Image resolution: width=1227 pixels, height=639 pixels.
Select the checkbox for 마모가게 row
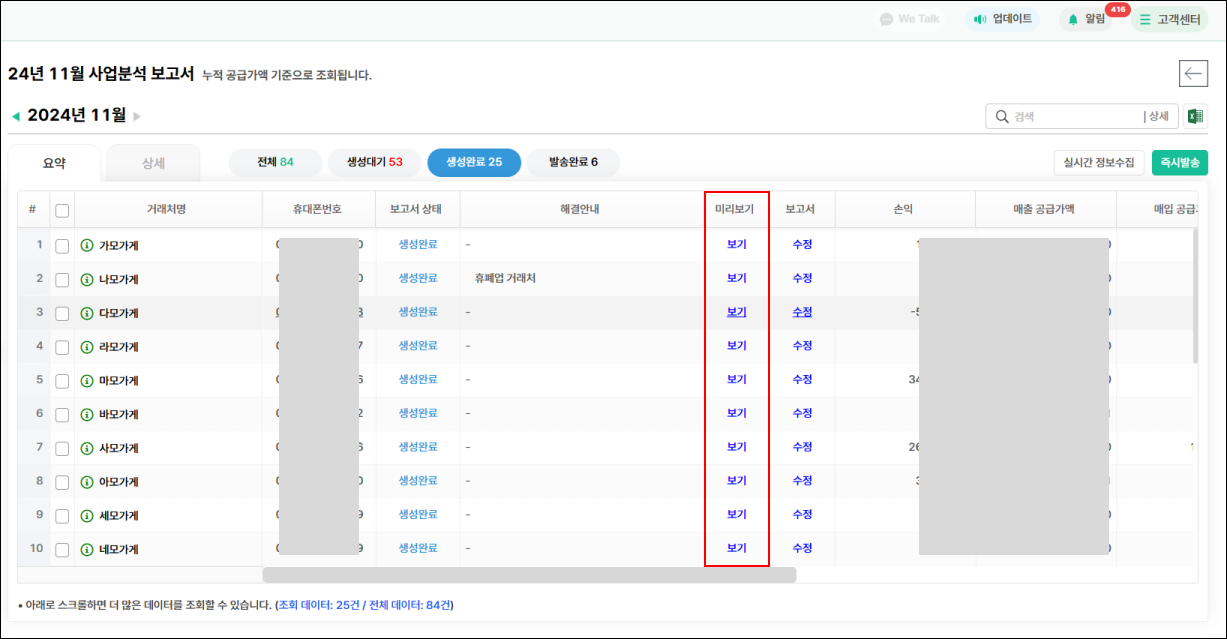(62, 380)
